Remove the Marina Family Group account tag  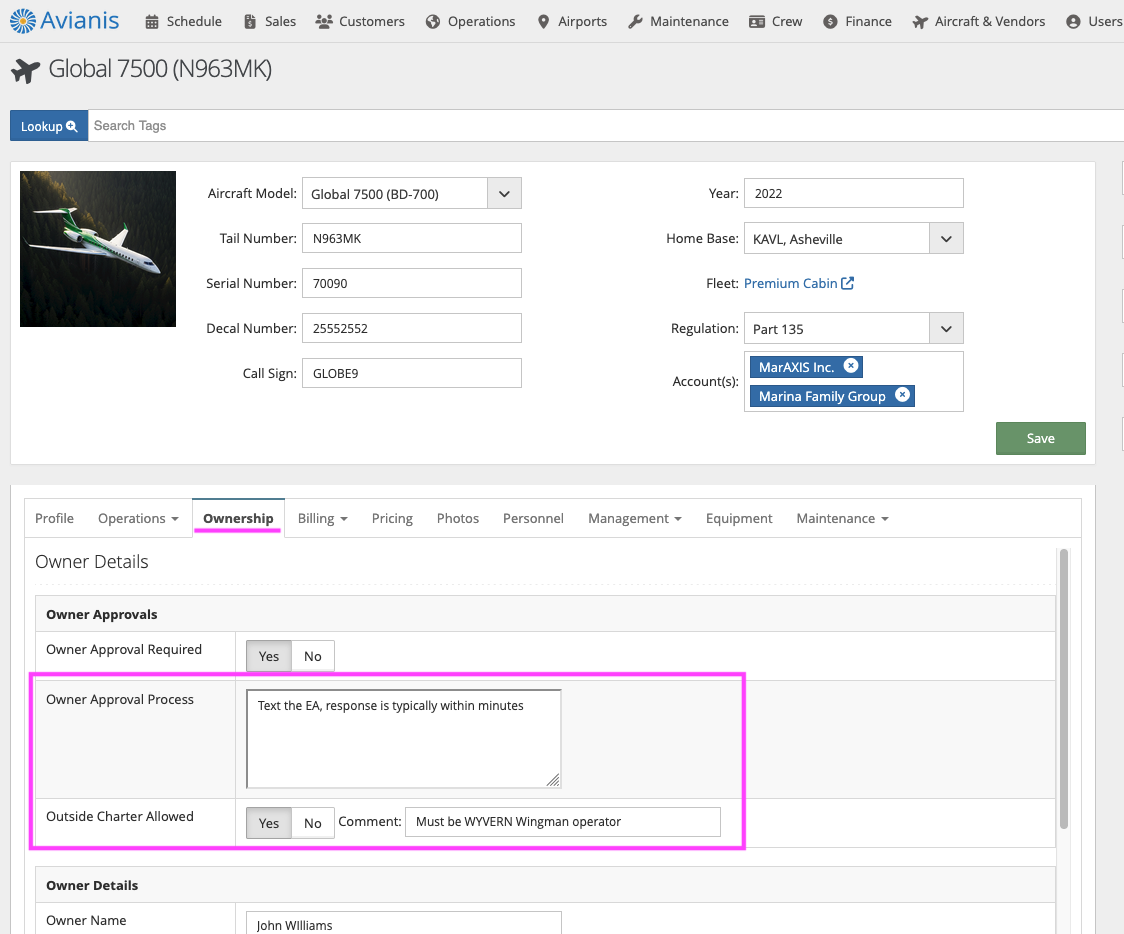click(902, 394)
